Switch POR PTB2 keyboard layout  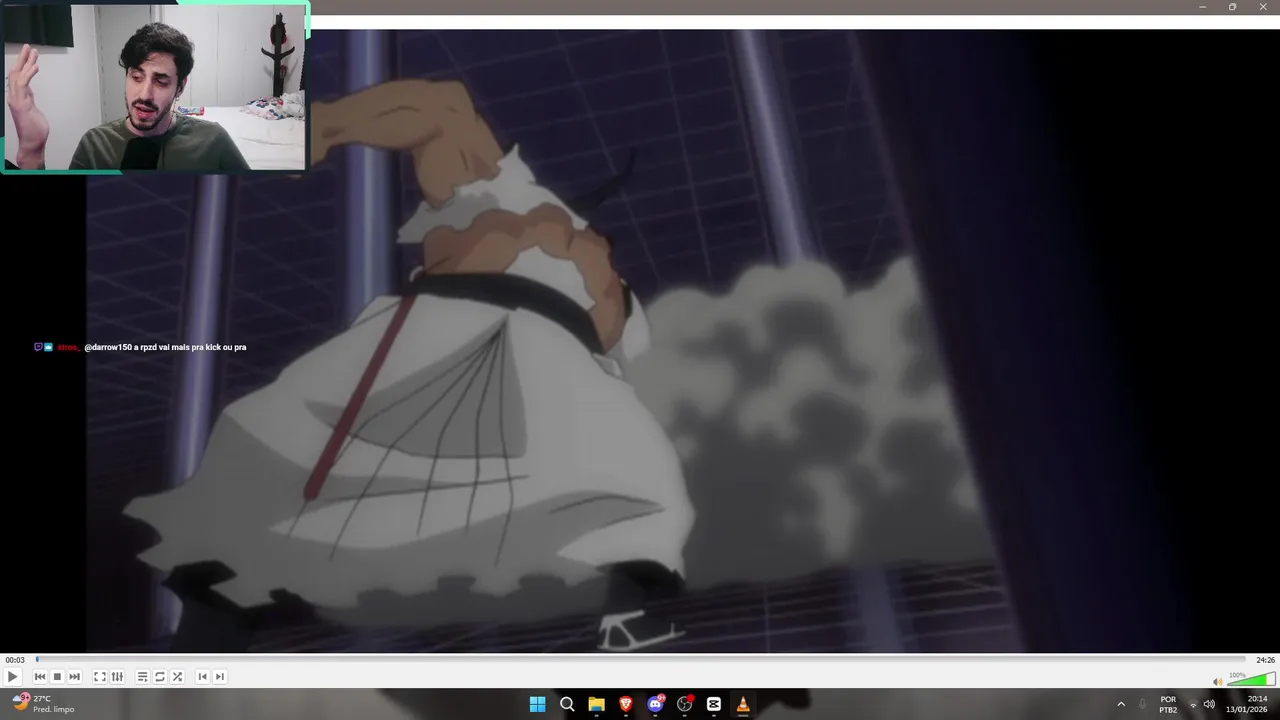pos(1168,704)
